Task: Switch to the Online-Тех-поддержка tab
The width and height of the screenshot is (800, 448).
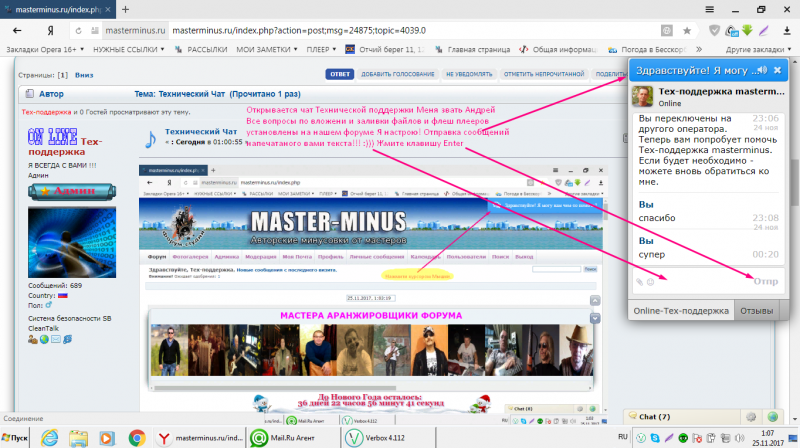Action: click(x=681, y=311)
